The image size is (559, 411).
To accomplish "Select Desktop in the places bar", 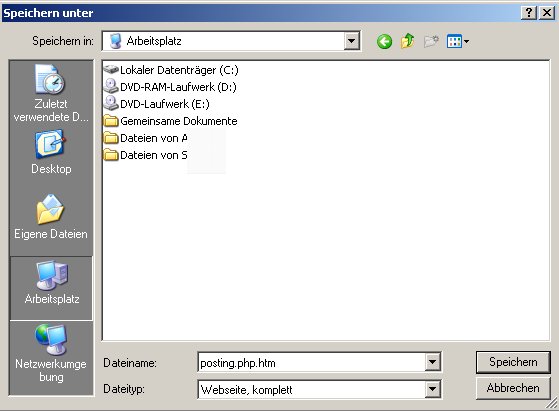I will (x=51, y=152).
